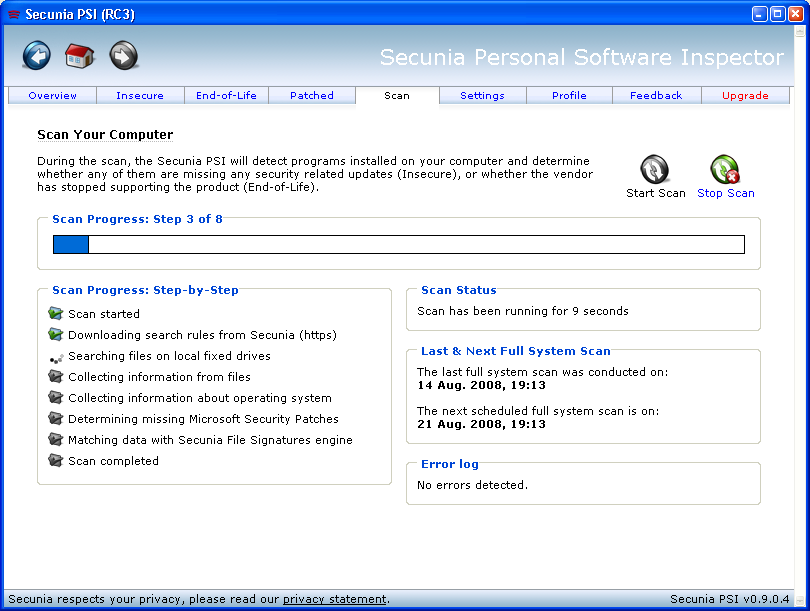
Task: Click the Stop Scan green icon
Action: point(725,169)
